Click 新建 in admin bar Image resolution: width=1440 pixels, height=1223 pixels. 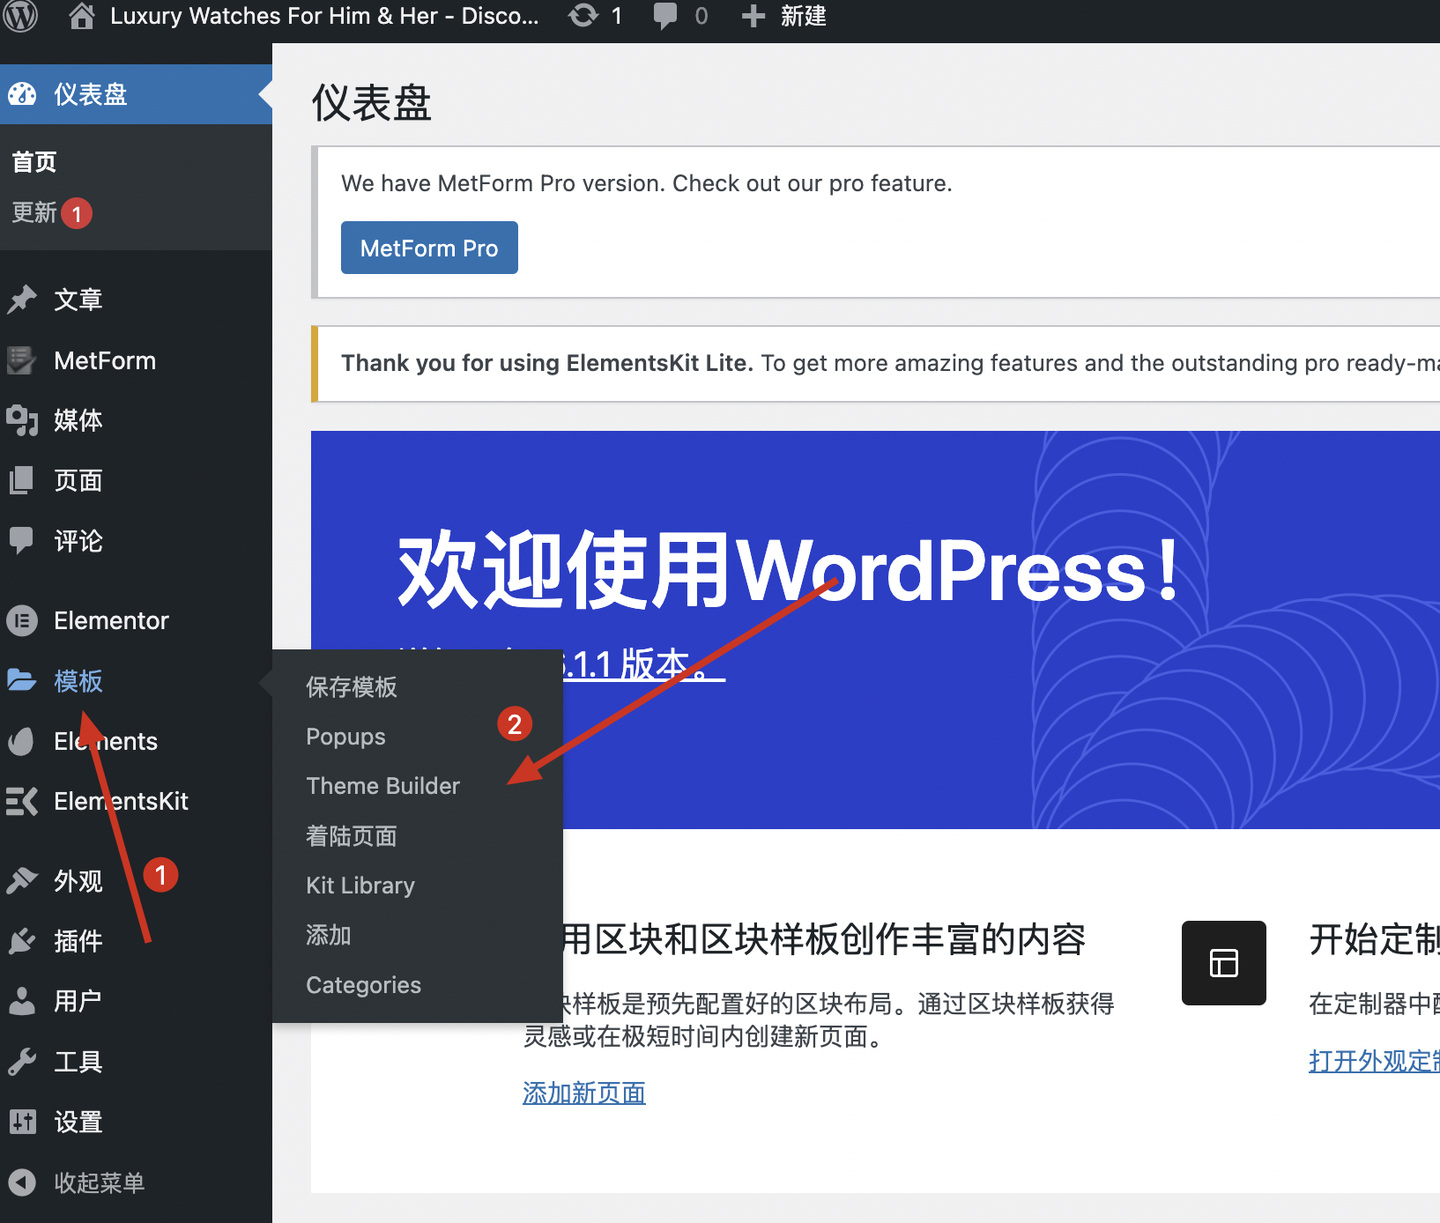pos(803,16)
